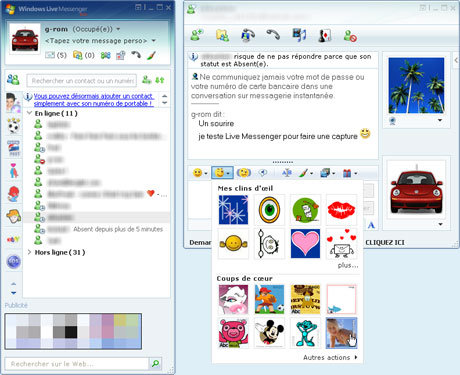Click the palm trees contact display picture

coord(416,86)
